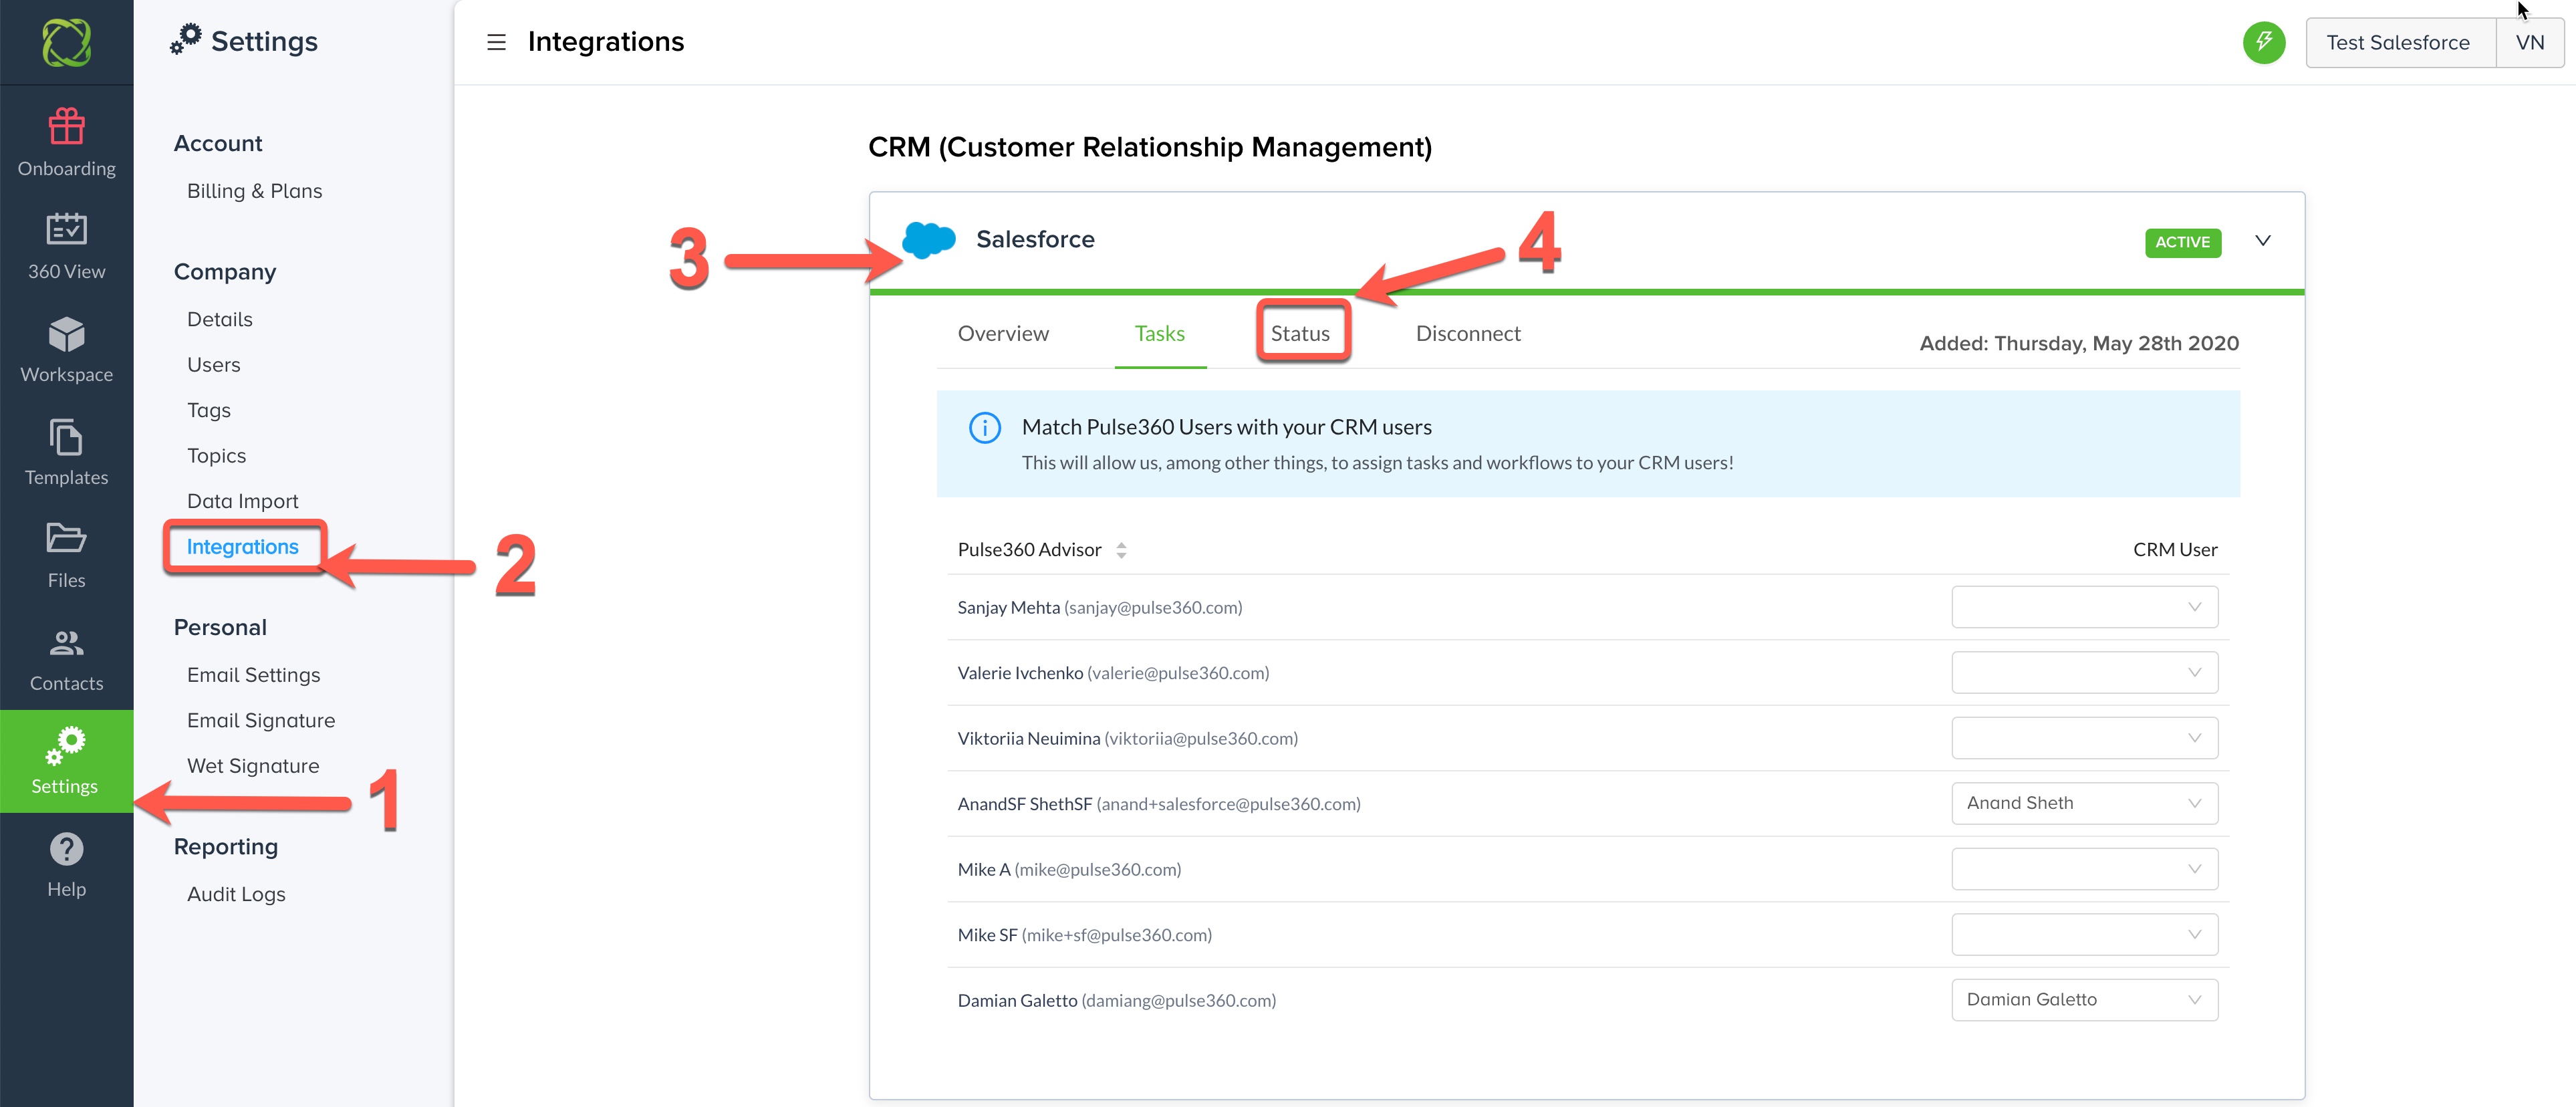Switch to the Status tab

click(1300, 333)
